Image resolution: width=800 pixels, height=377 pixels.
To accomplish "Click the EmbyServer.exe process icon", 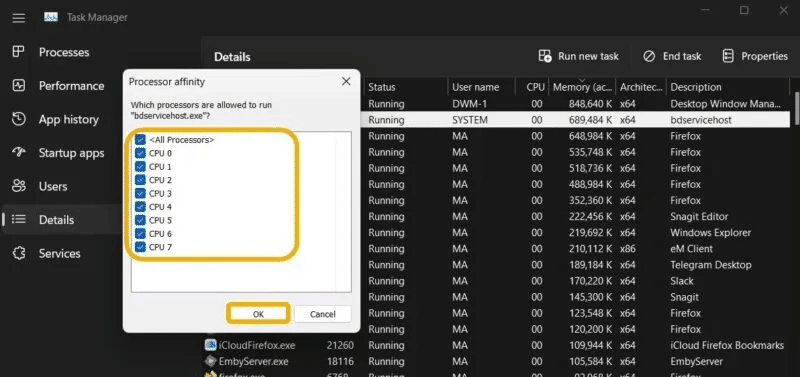I will [211, 361].
